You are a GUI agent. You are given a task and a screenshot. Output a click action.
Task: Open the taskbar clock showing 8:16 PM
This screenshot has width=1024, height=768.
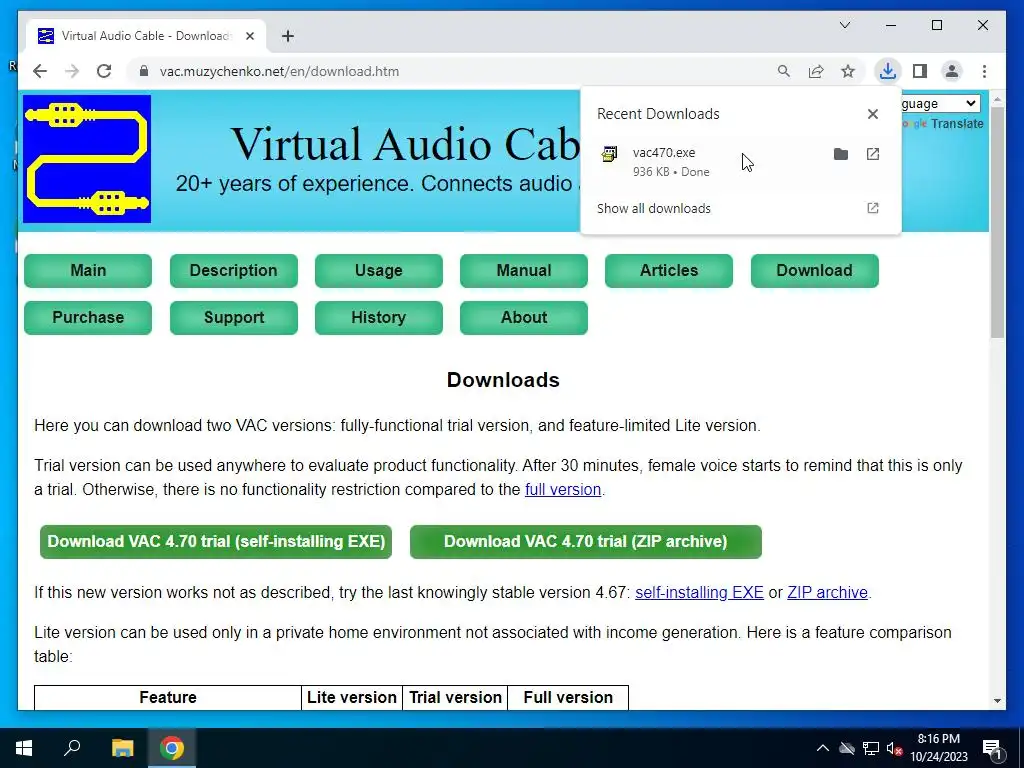pyautogui.click(x=938, y=748)
